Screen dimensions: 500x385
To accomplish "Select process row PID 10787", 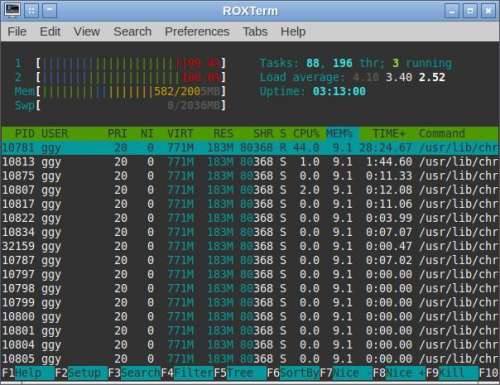I will [x=250, y=260].
